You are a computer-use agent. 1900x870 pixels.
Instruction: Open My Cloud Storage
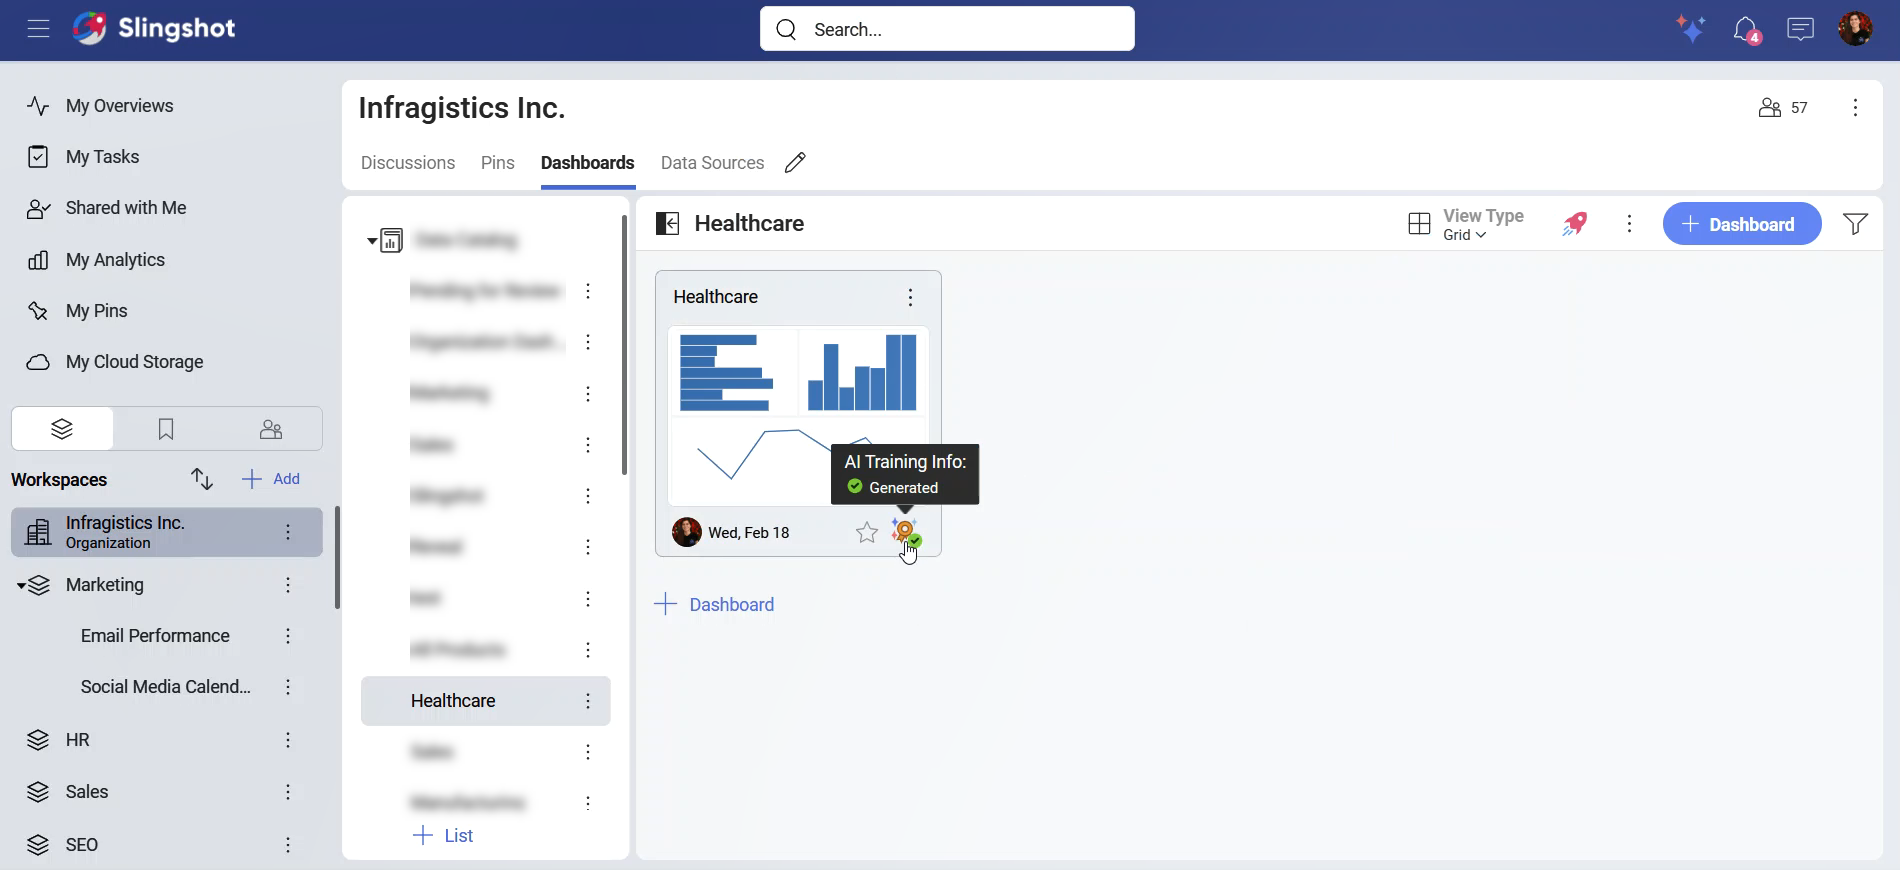[134, 362]
